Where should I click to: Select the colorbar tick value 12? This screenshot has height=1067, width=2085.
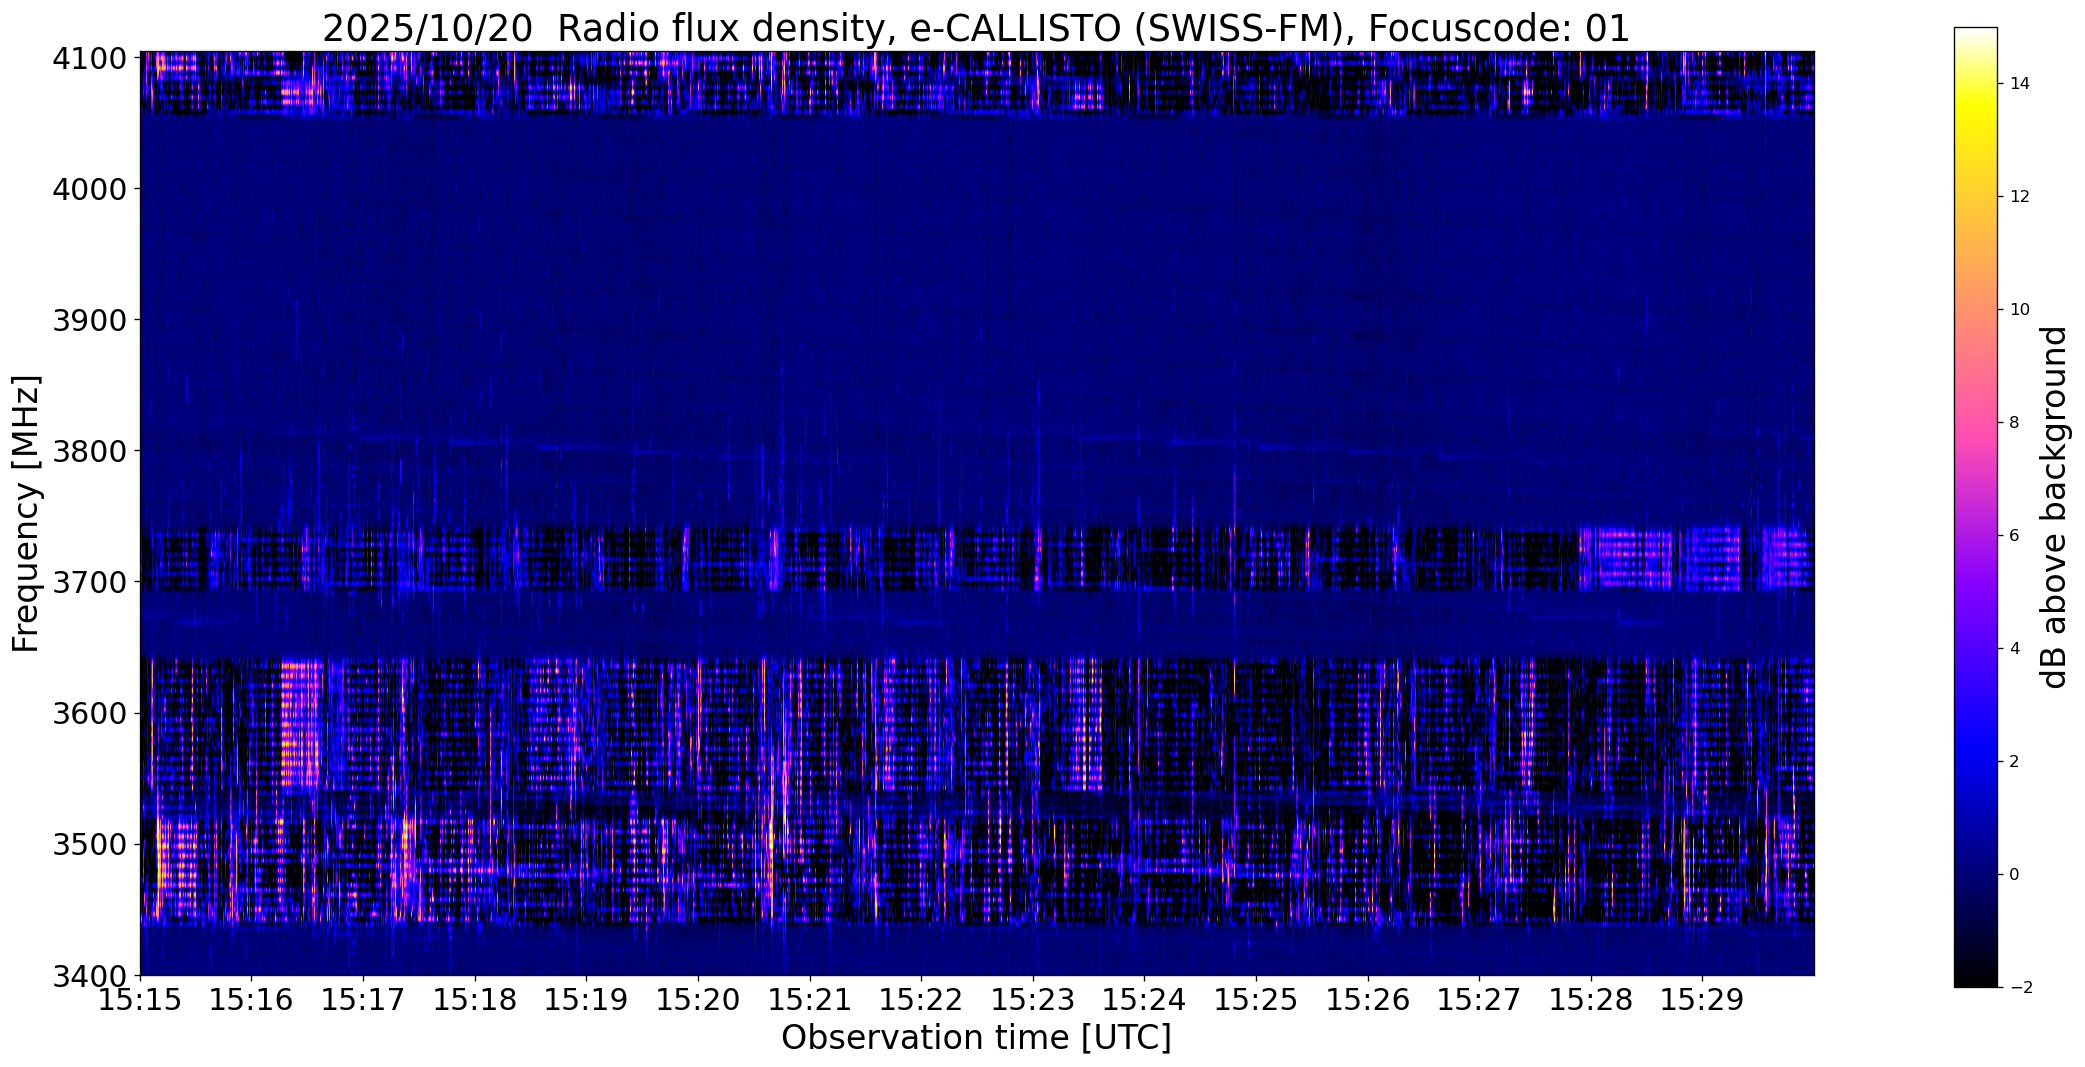click(x=2019, y=197)
